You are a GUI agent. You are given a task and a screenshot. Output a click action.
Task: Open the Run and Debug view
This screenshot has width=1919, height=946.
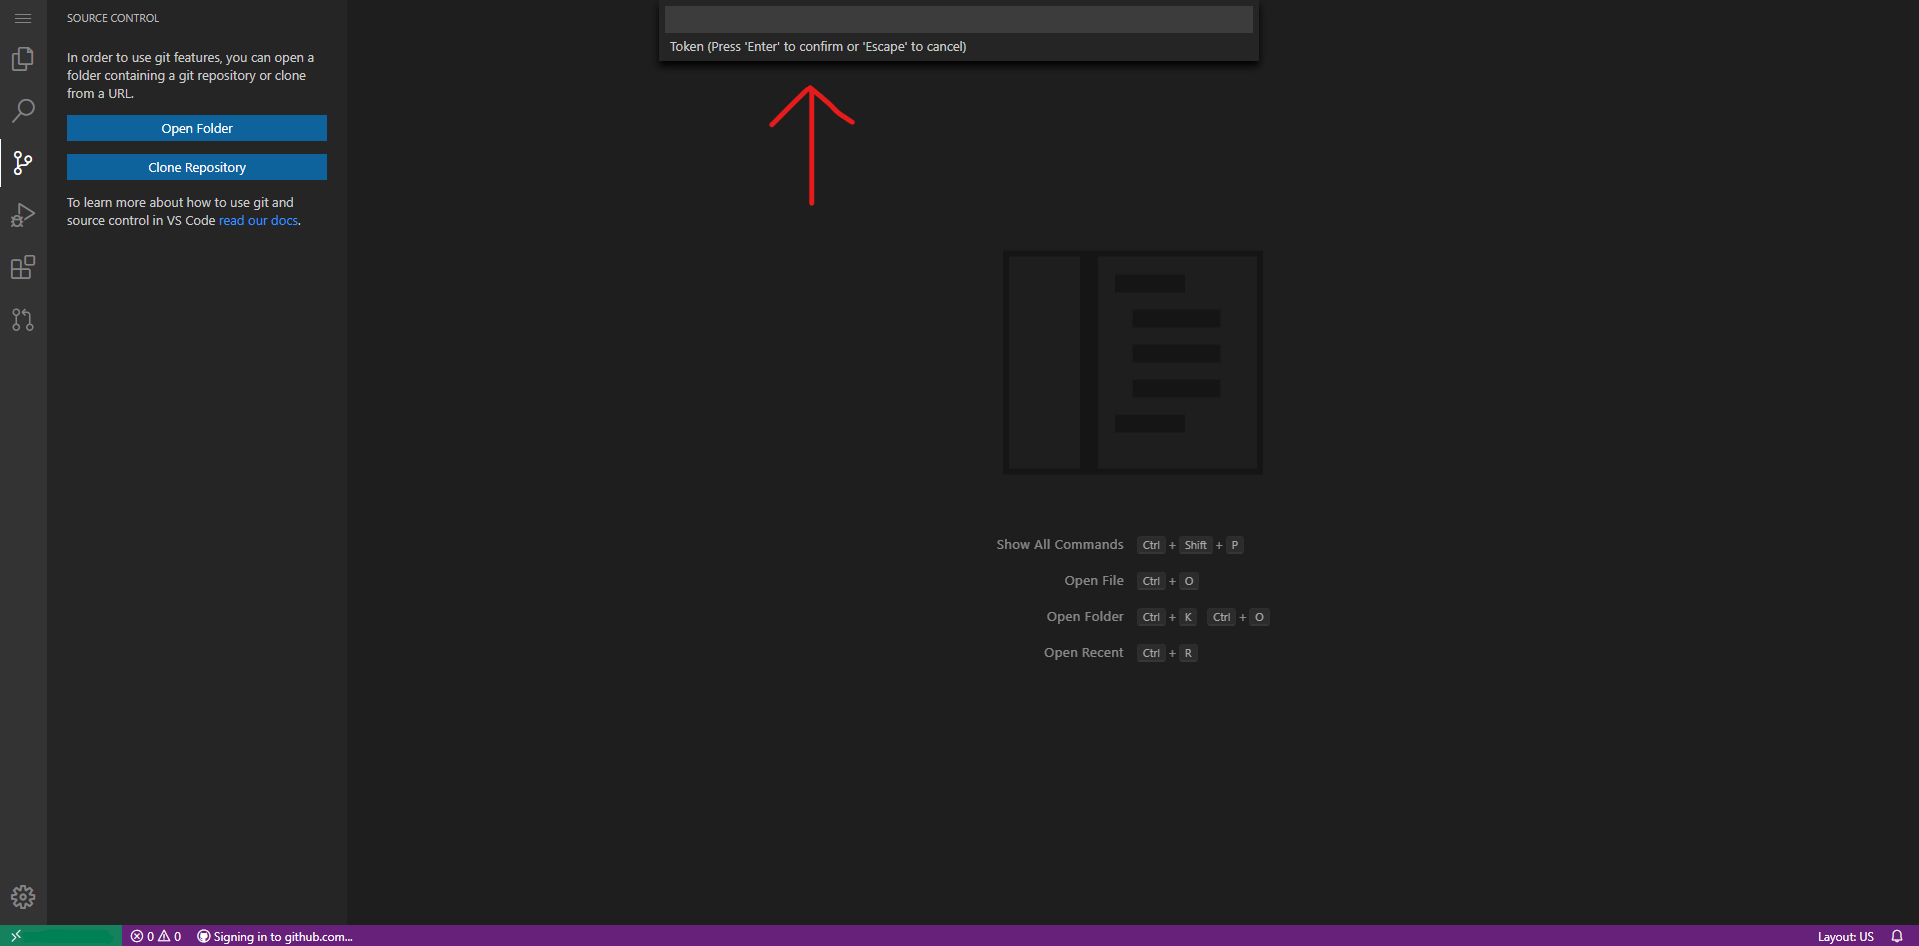point(23,215)
